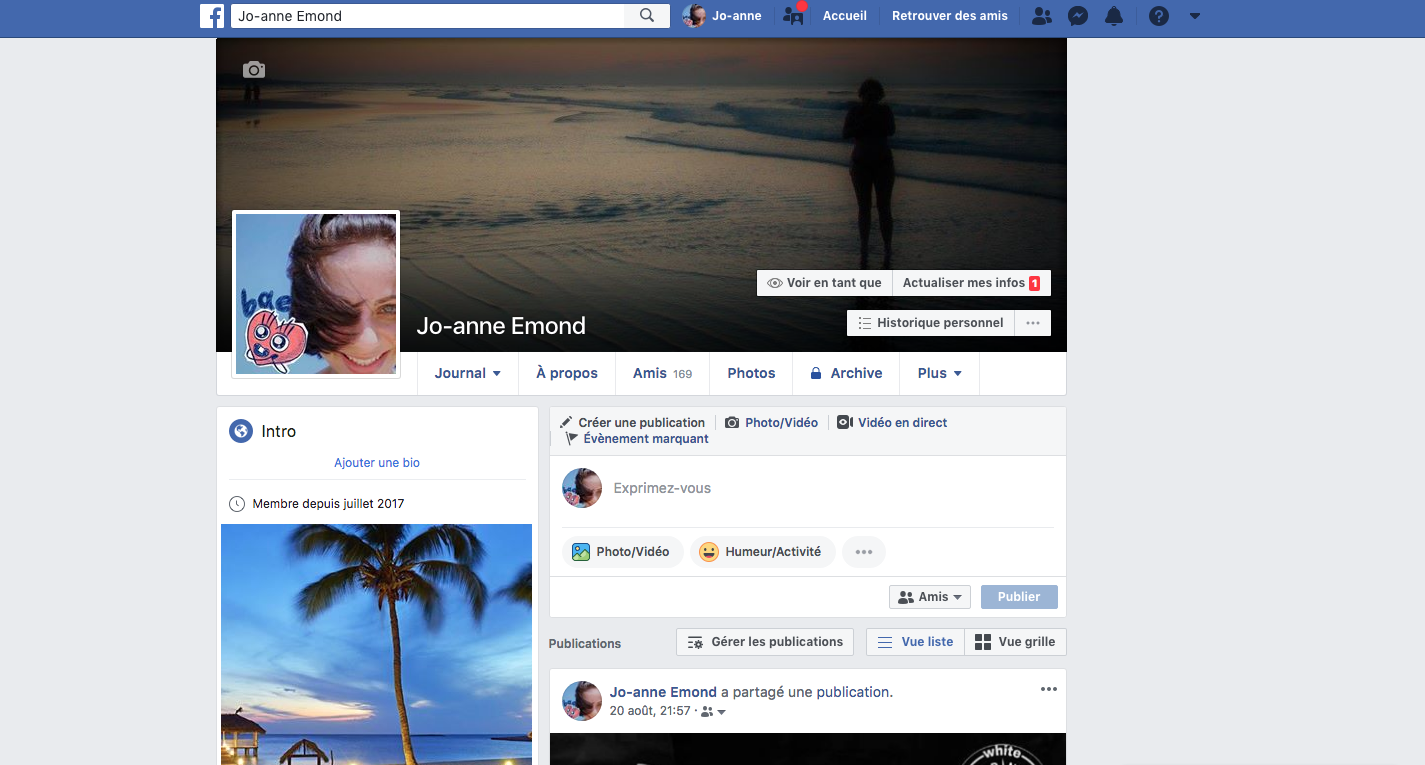The width and height of the screenshot is (1425, 765).
Task: Click the Humeur/Activité button
Action: [x=762, y=552]
